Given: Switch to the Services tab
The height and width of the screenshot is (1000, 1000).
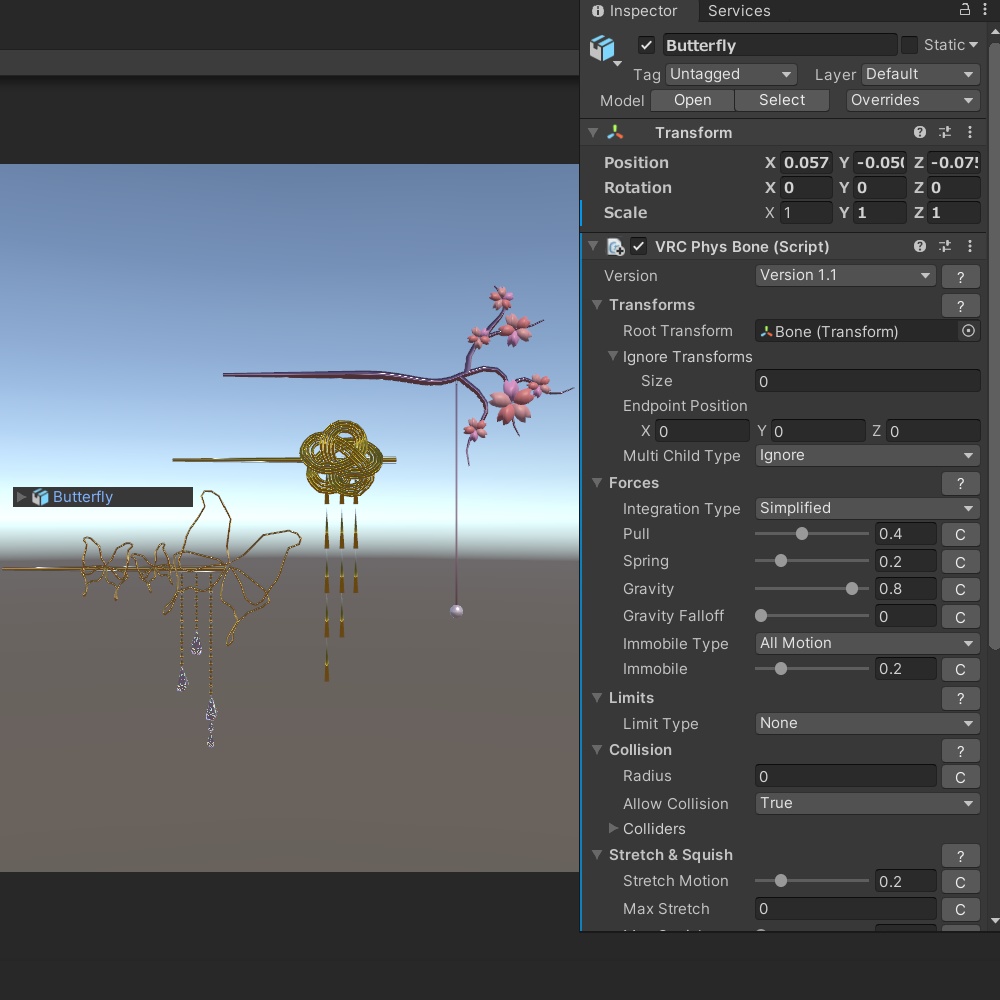Looking at the screenshot, I should (739, 11).
